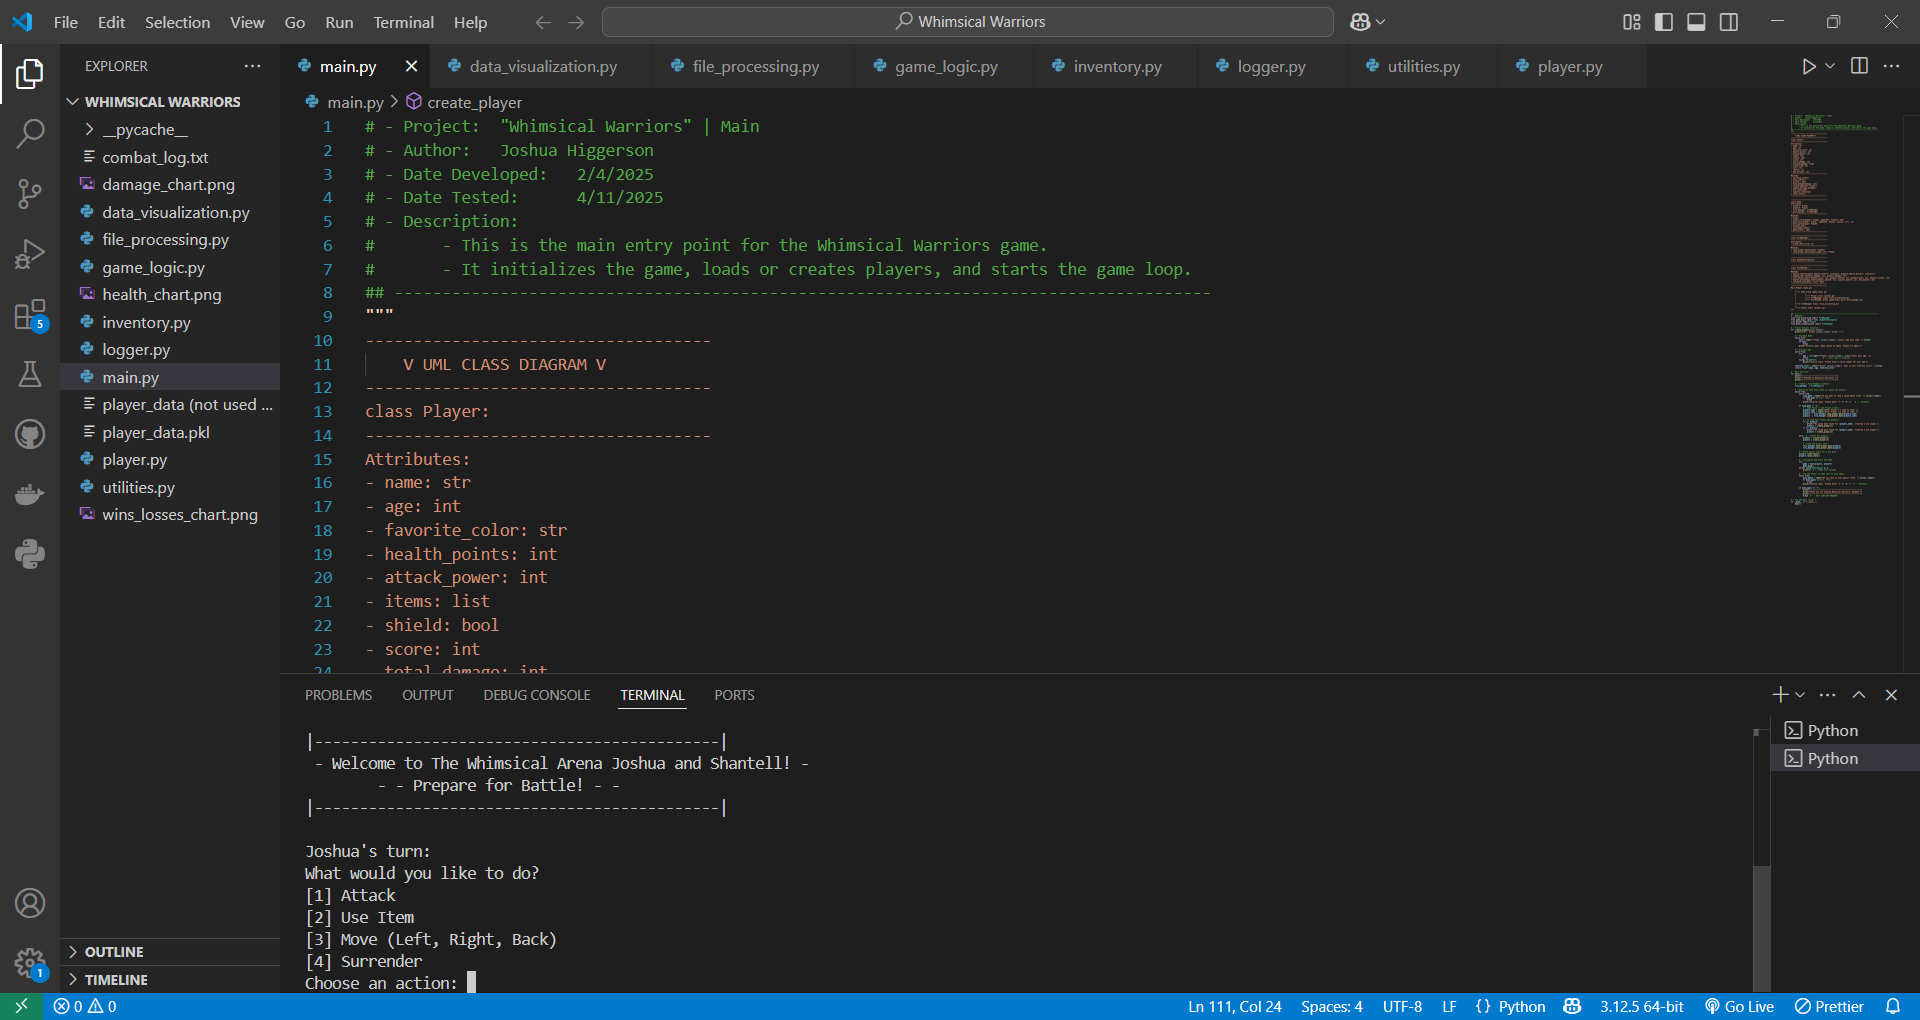Image resolution: width=1920 pixels, height=1020 pixels.
Task: Open the GitHub view in activity bar
Action: click(x=30, y=435)
